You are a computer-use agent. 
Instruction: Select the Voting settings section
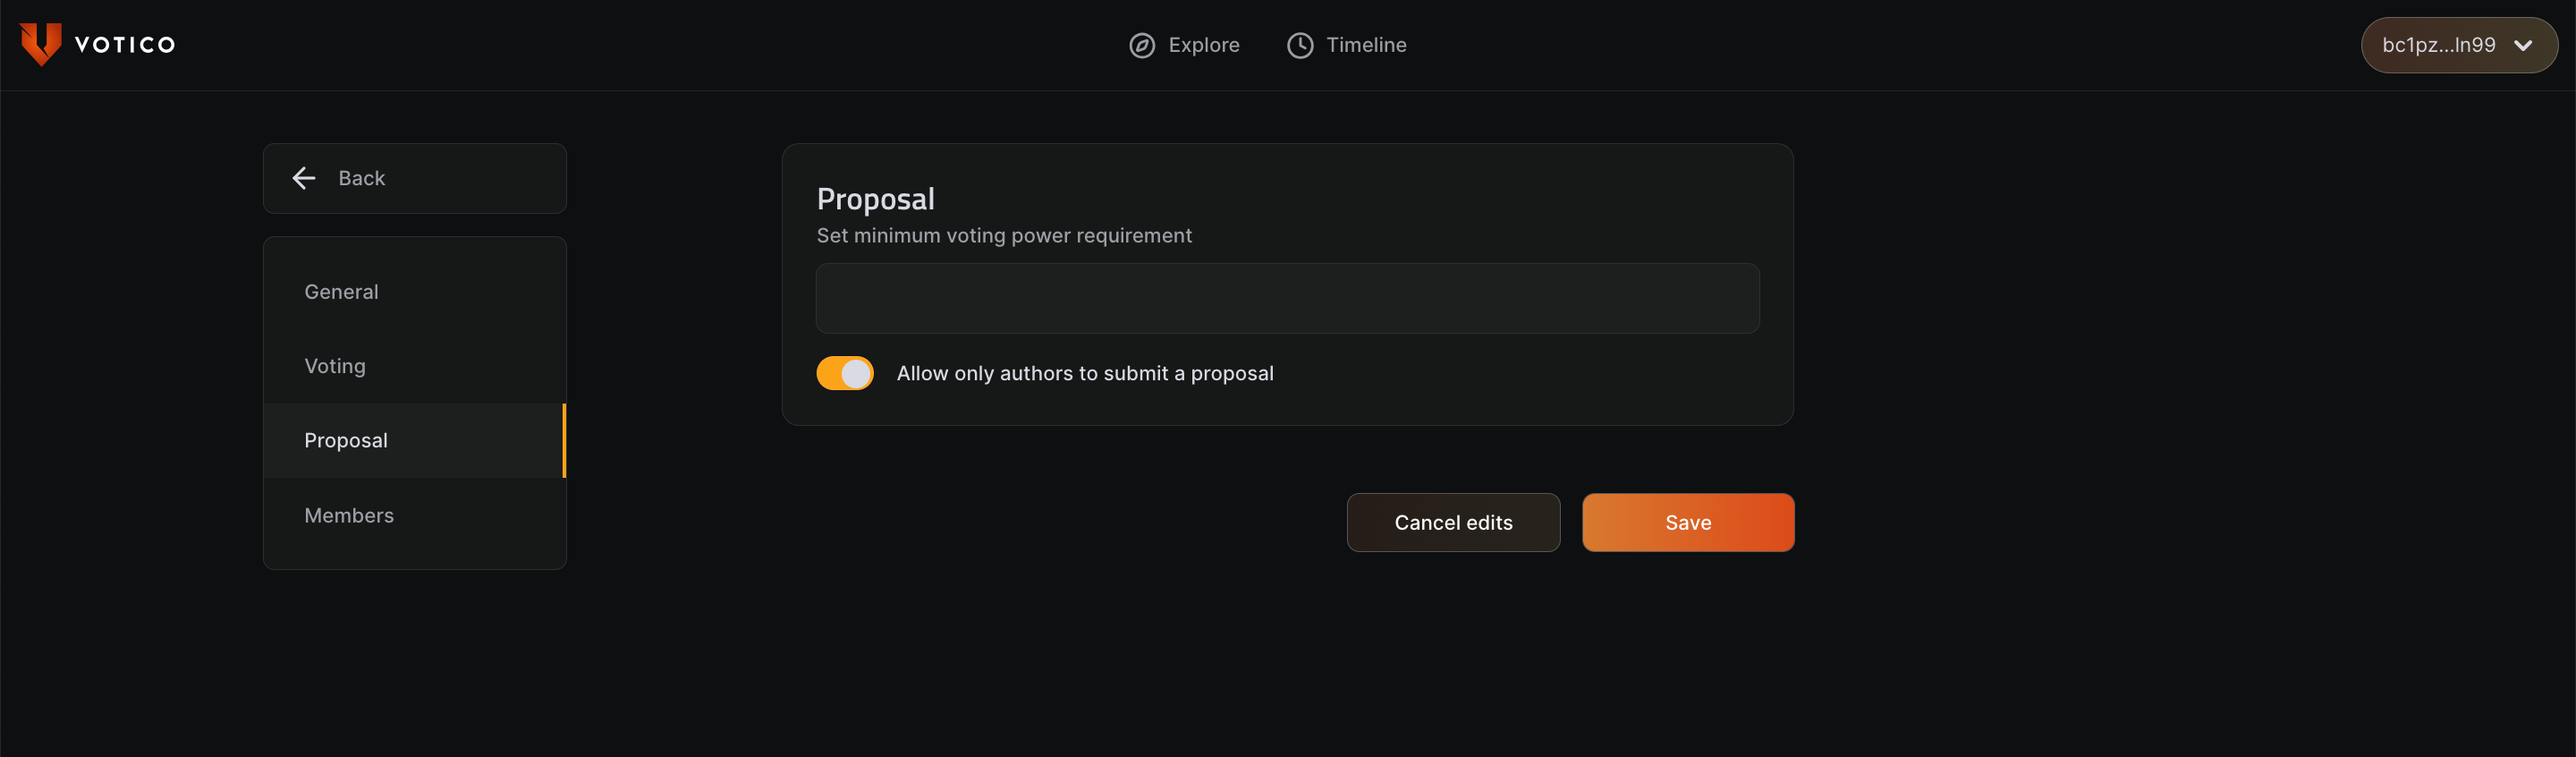(x=335, y=366)
